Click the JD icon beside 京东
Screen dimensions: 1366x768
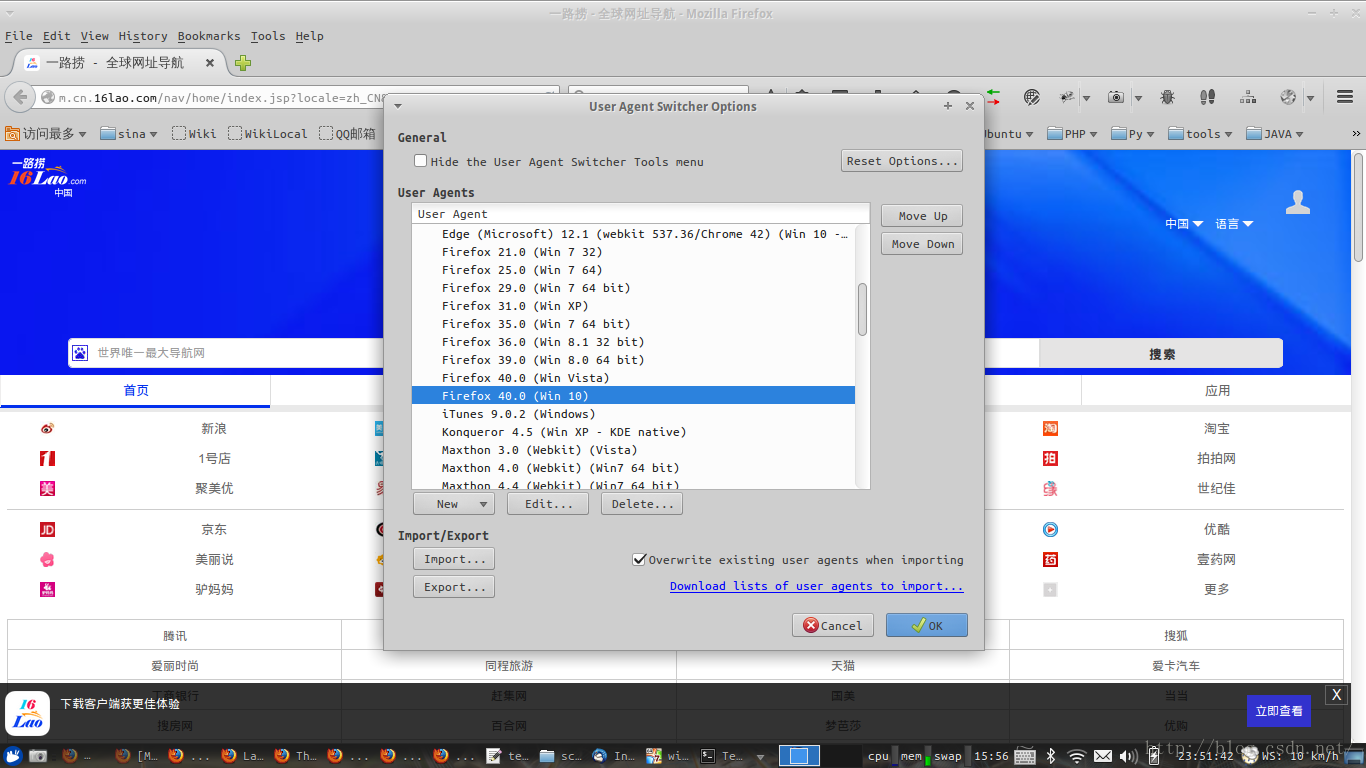tap(47, 530)
